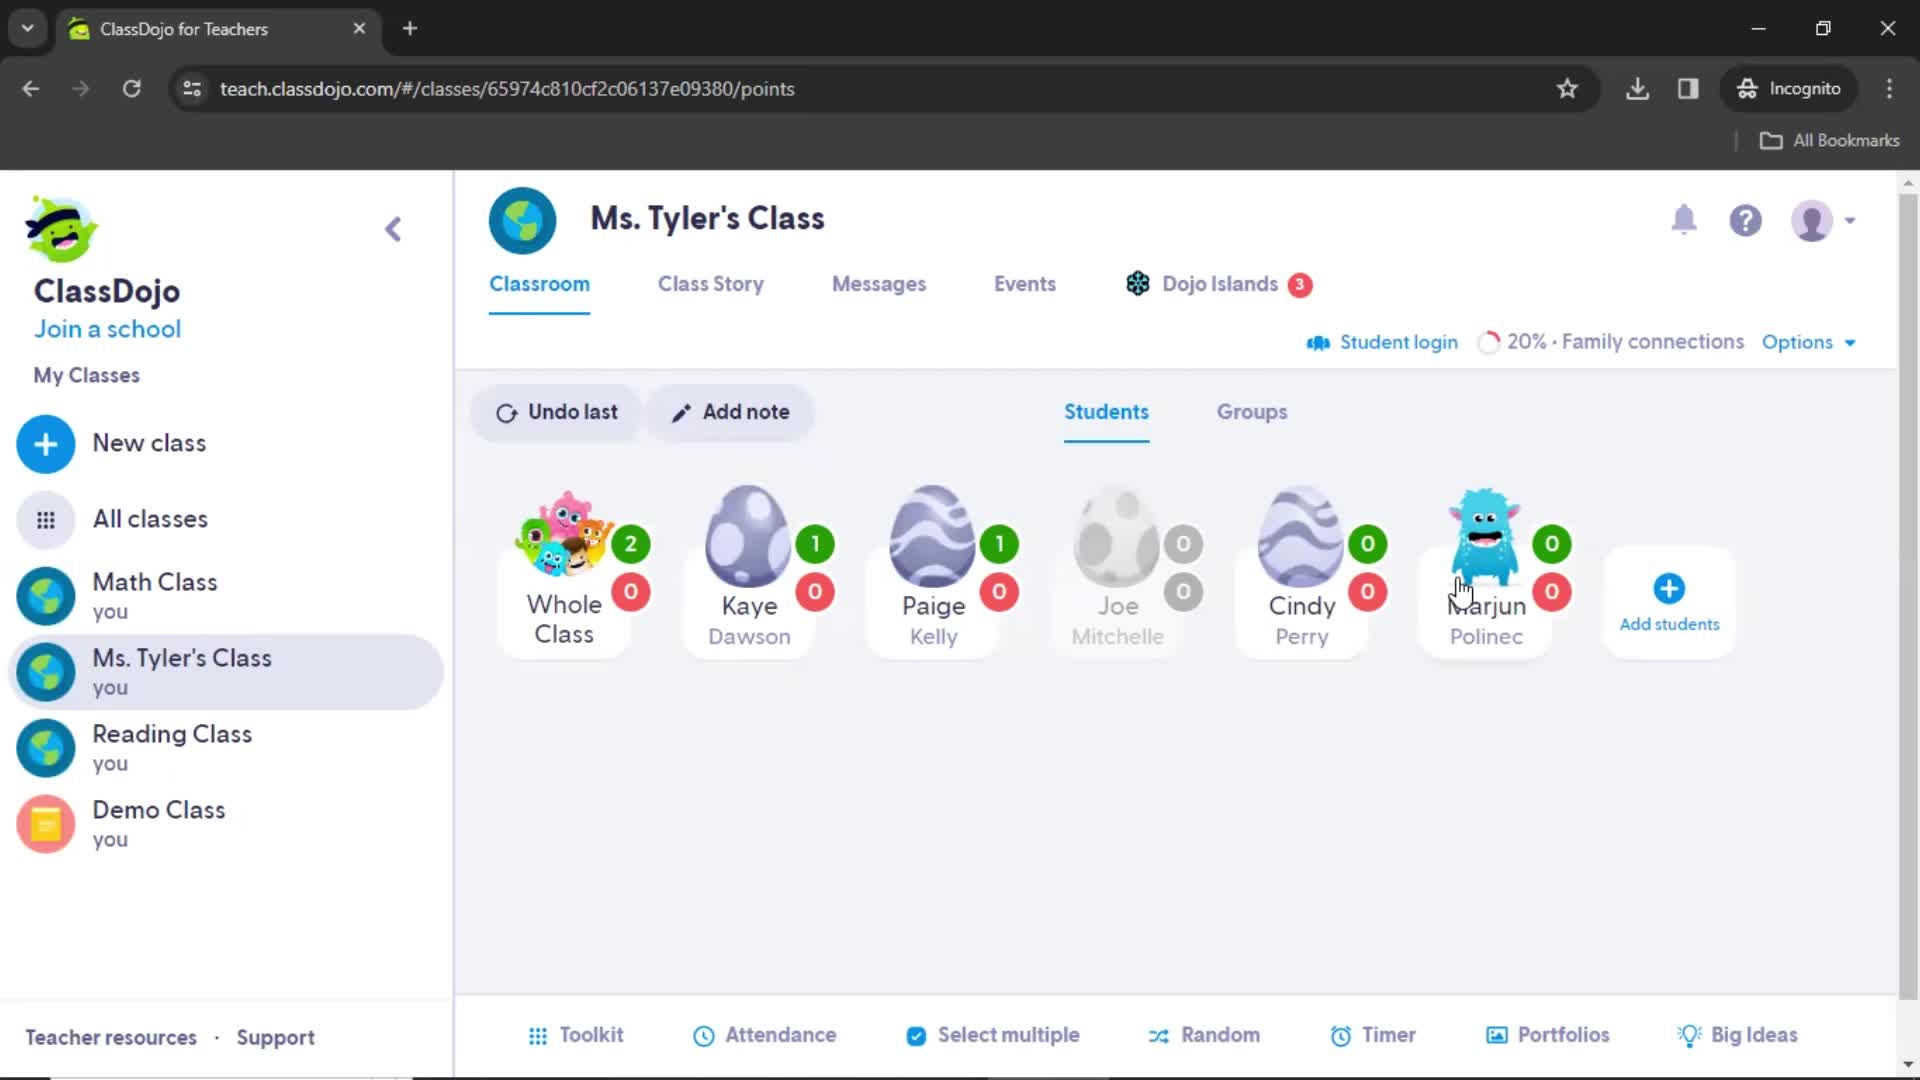This screenshot has width=1920, height=1080.
Task: Toggle Select multiple mode
Action: pyautogui.click(x=992, y=1034)
